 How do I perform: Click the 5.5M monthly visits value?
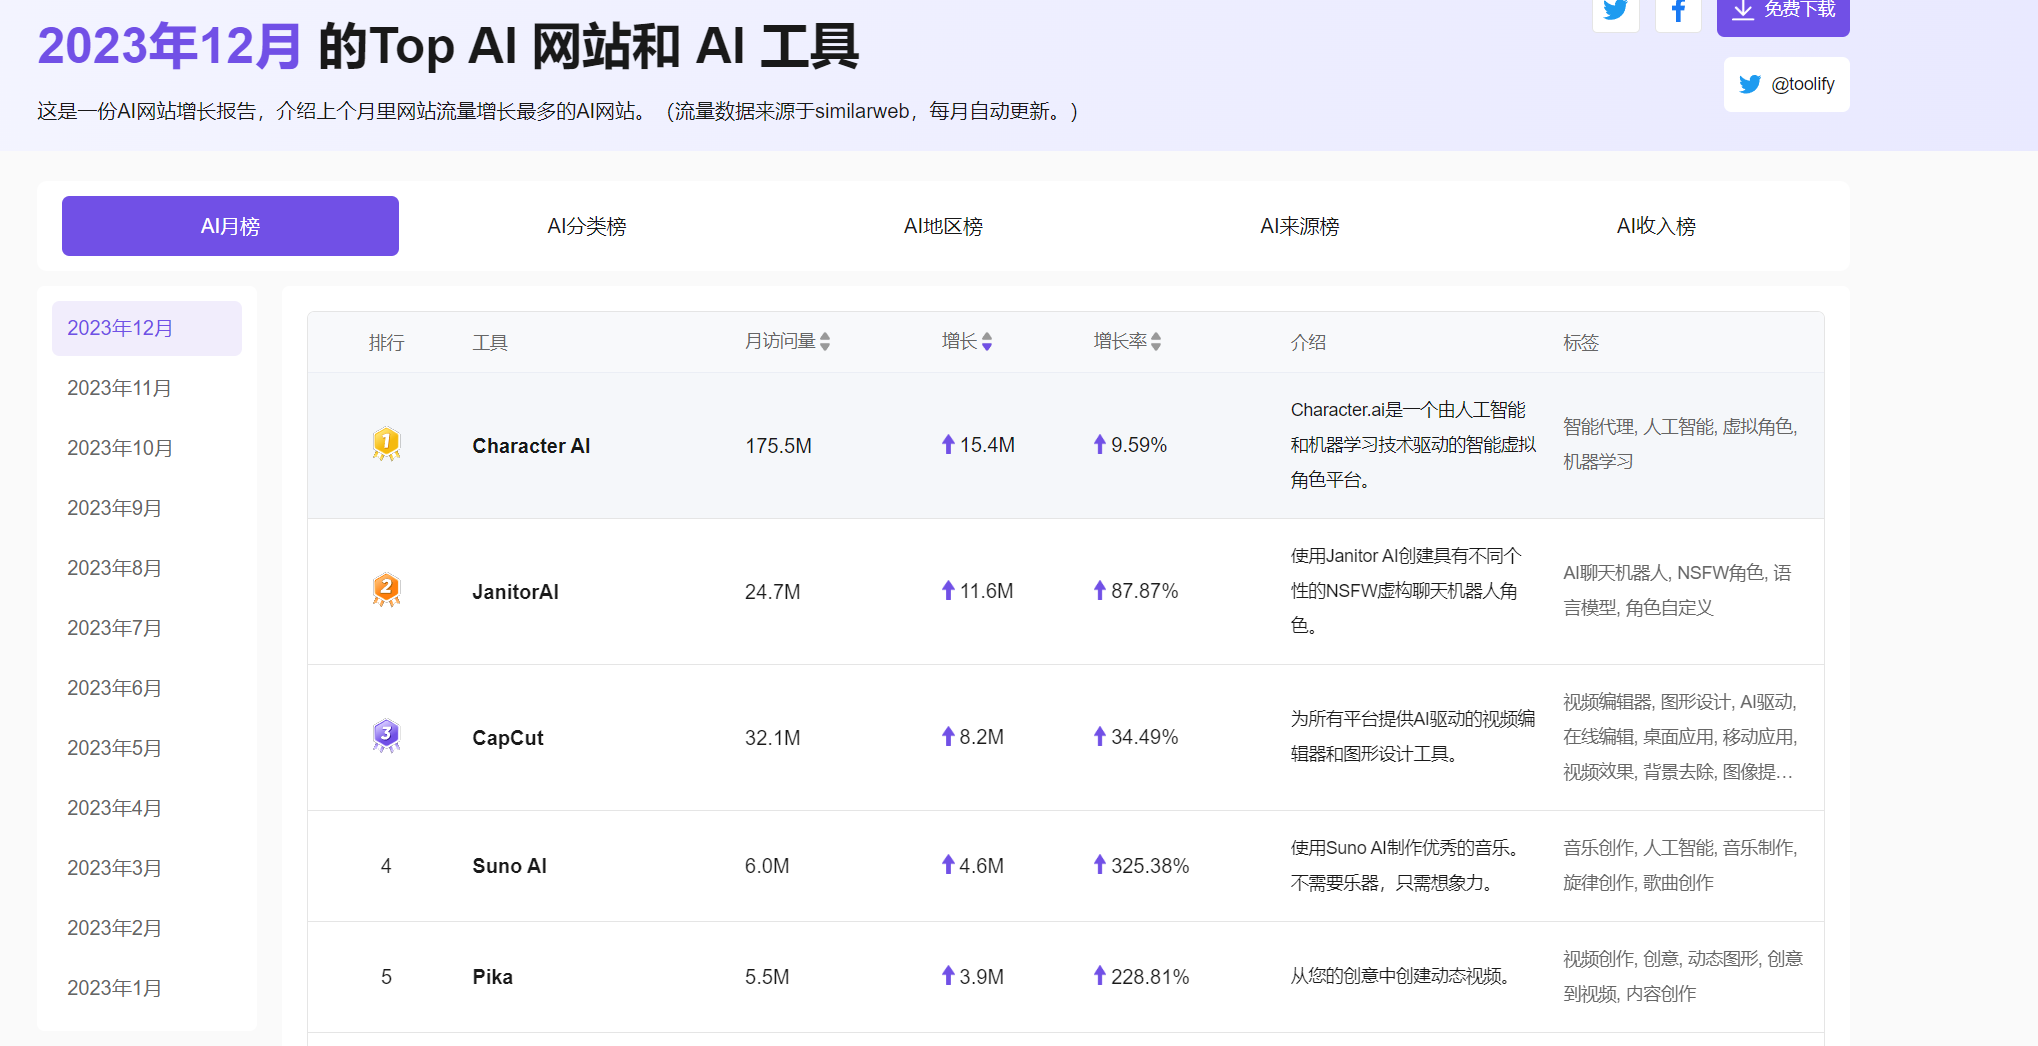(x=767, y=977)
